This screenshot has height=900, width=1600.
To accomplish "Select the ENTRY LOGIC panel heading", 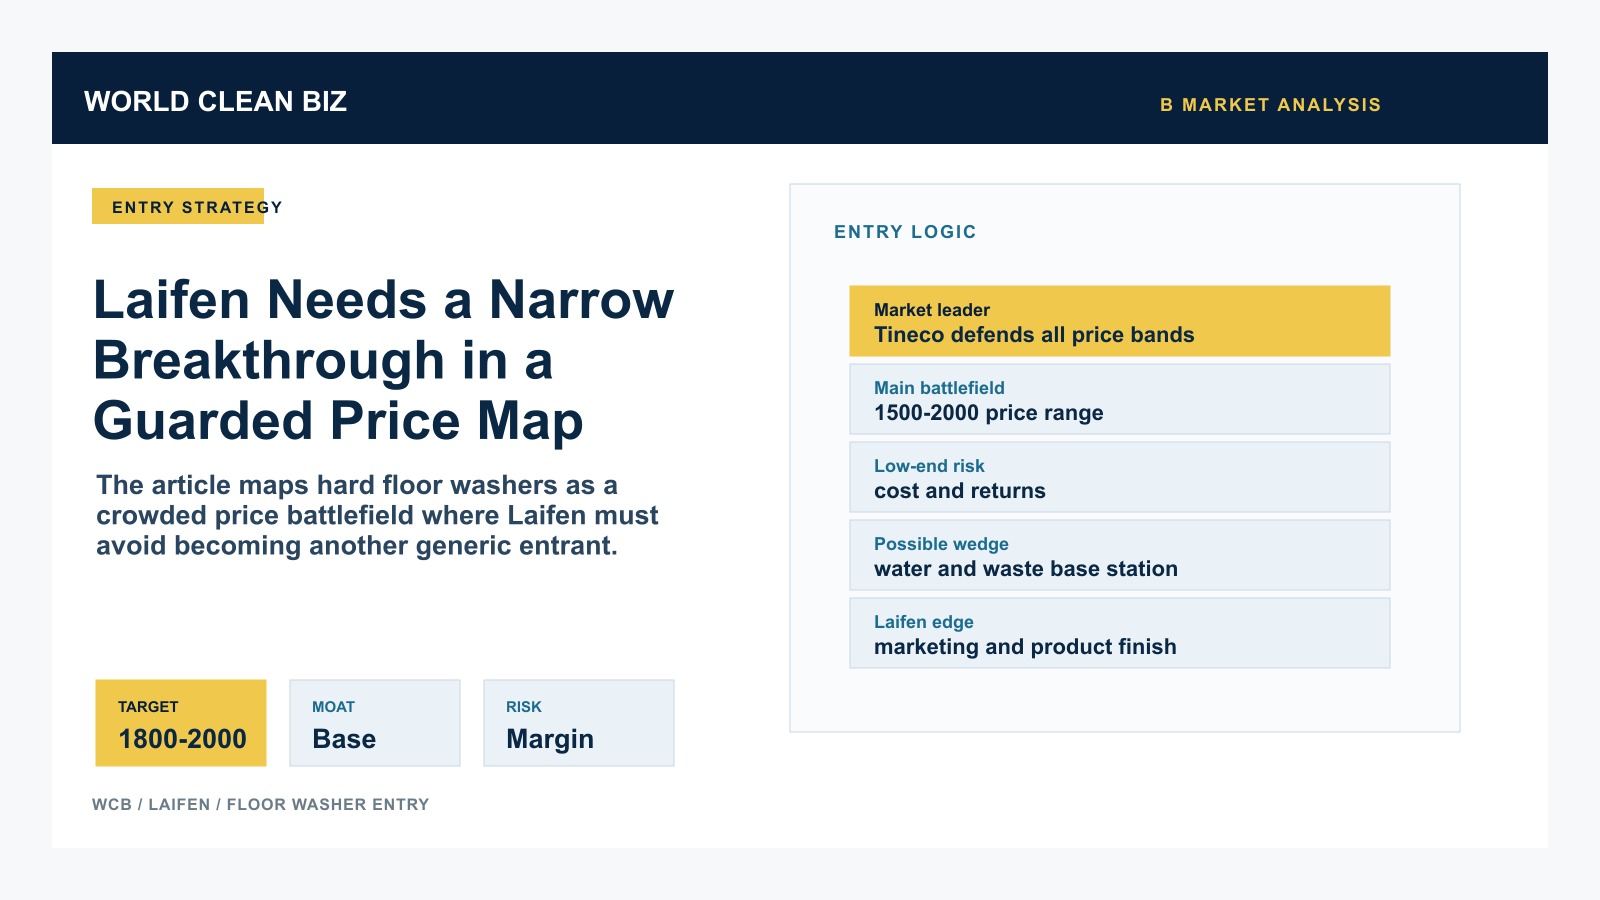I will (905, 232).
